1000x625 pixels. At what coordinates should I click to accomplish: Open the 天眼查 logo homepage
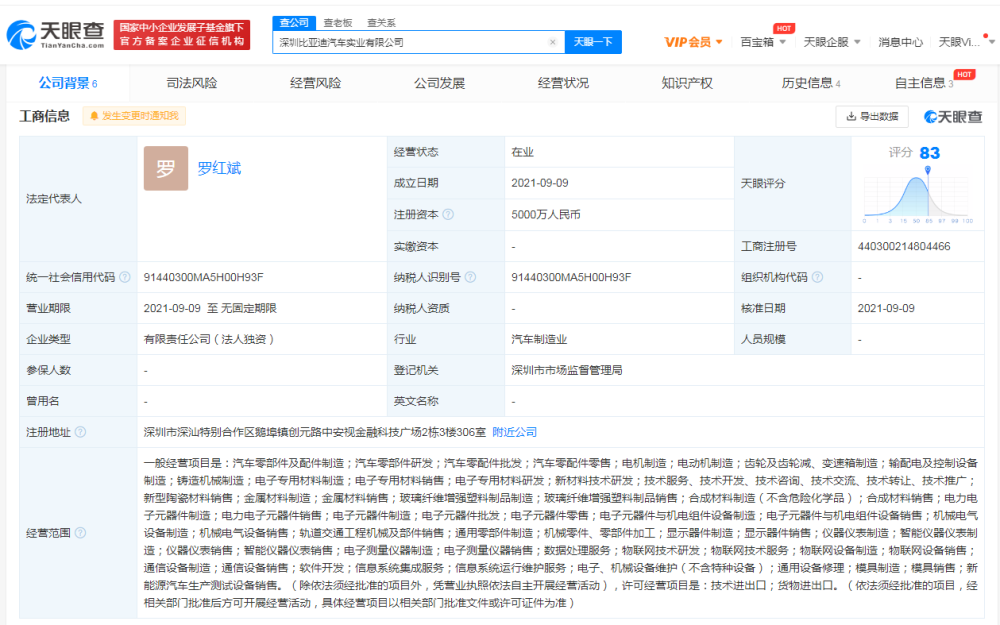[55, 34]
